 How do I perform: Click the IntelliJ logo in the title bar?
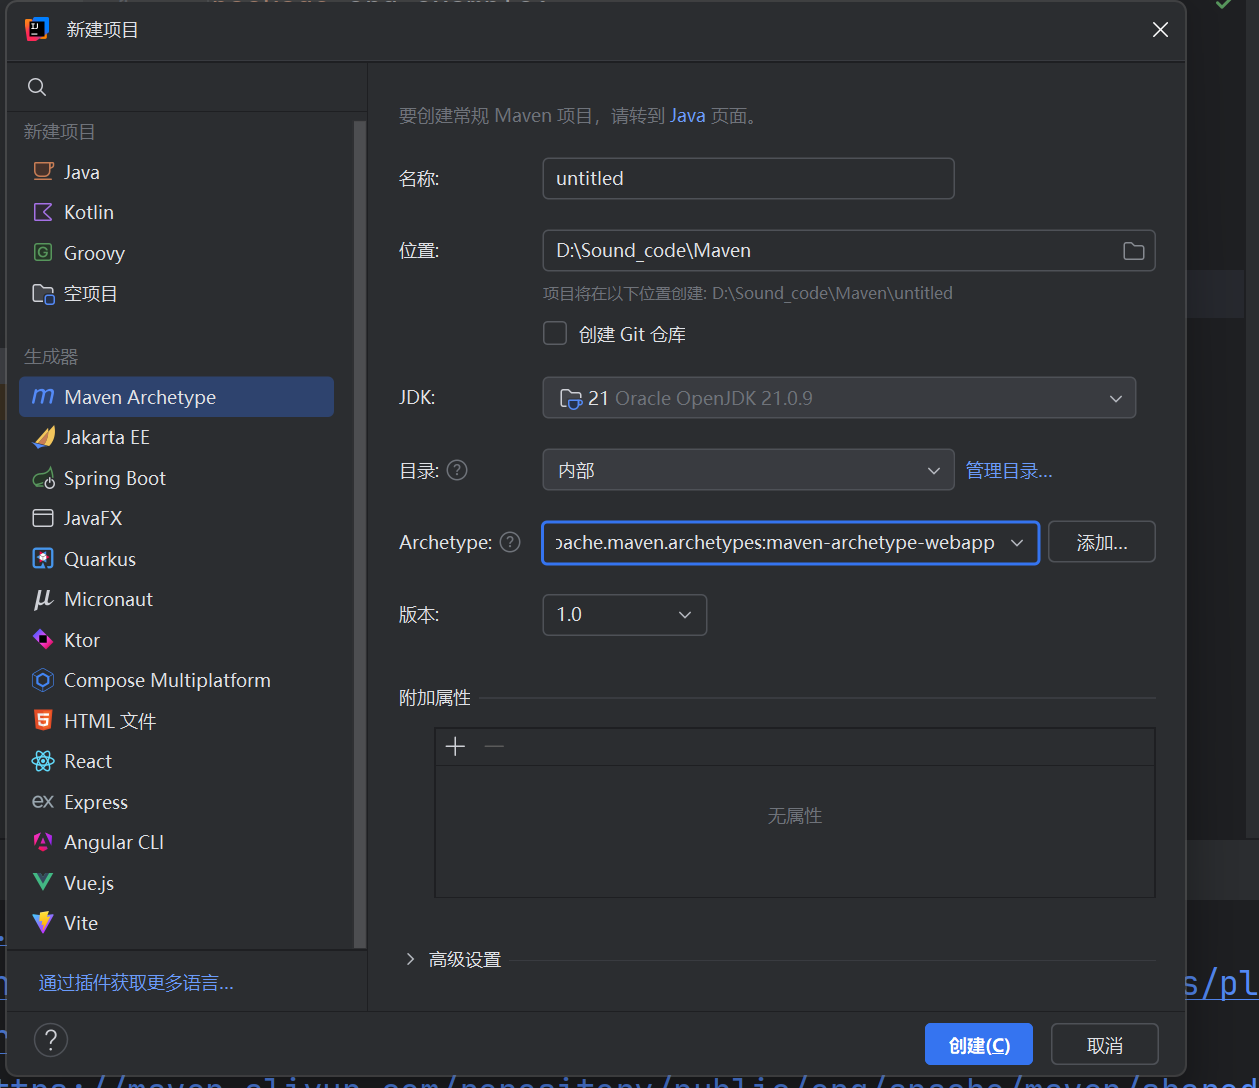pos(37,29)
